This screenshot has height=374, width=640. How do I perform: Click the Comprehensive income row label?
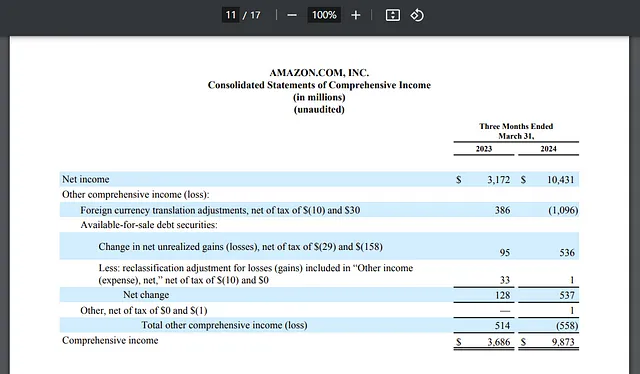tap(110, 341)
